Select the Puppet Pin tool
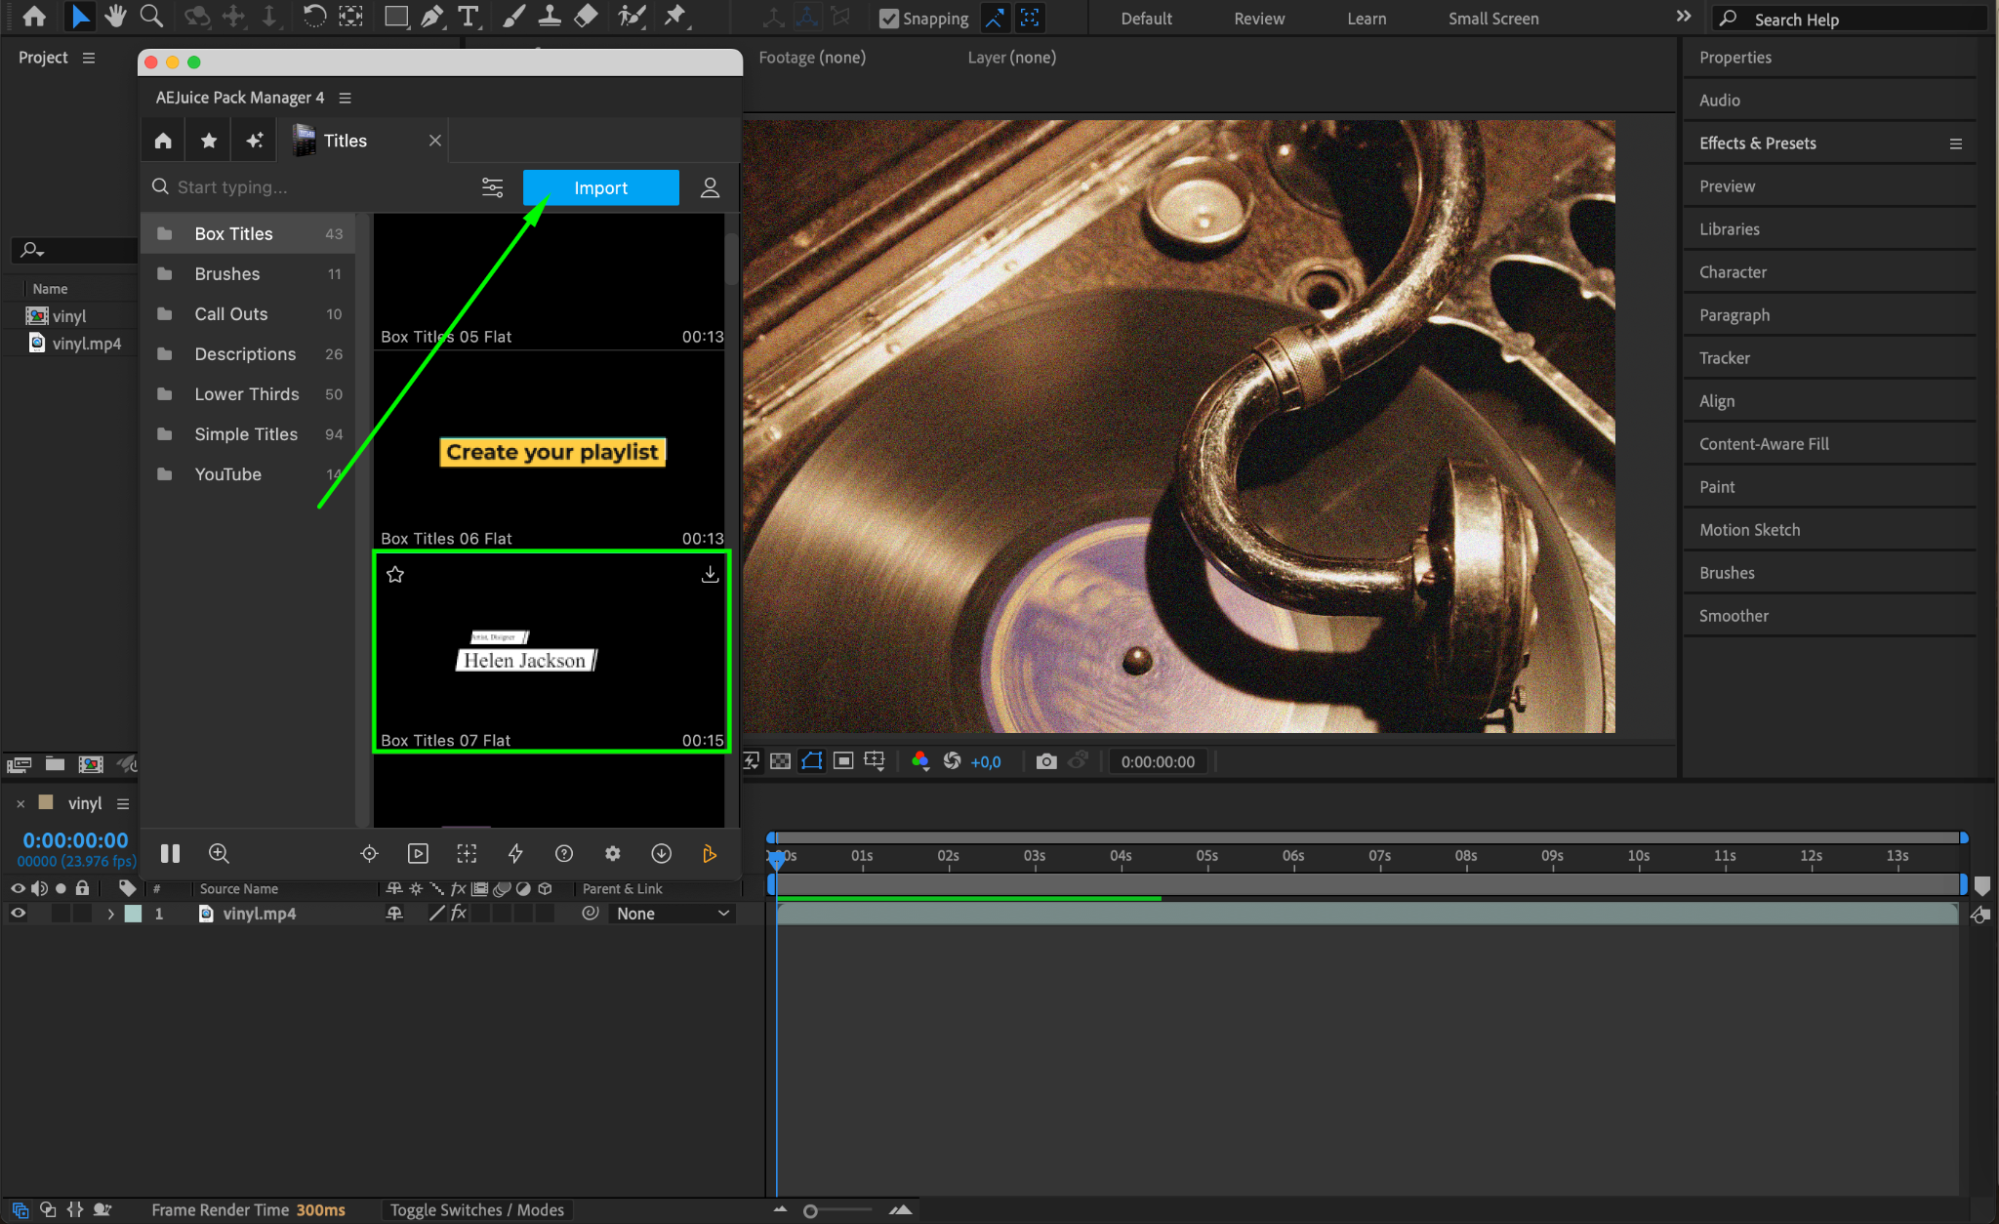 [x=675, y=16]
